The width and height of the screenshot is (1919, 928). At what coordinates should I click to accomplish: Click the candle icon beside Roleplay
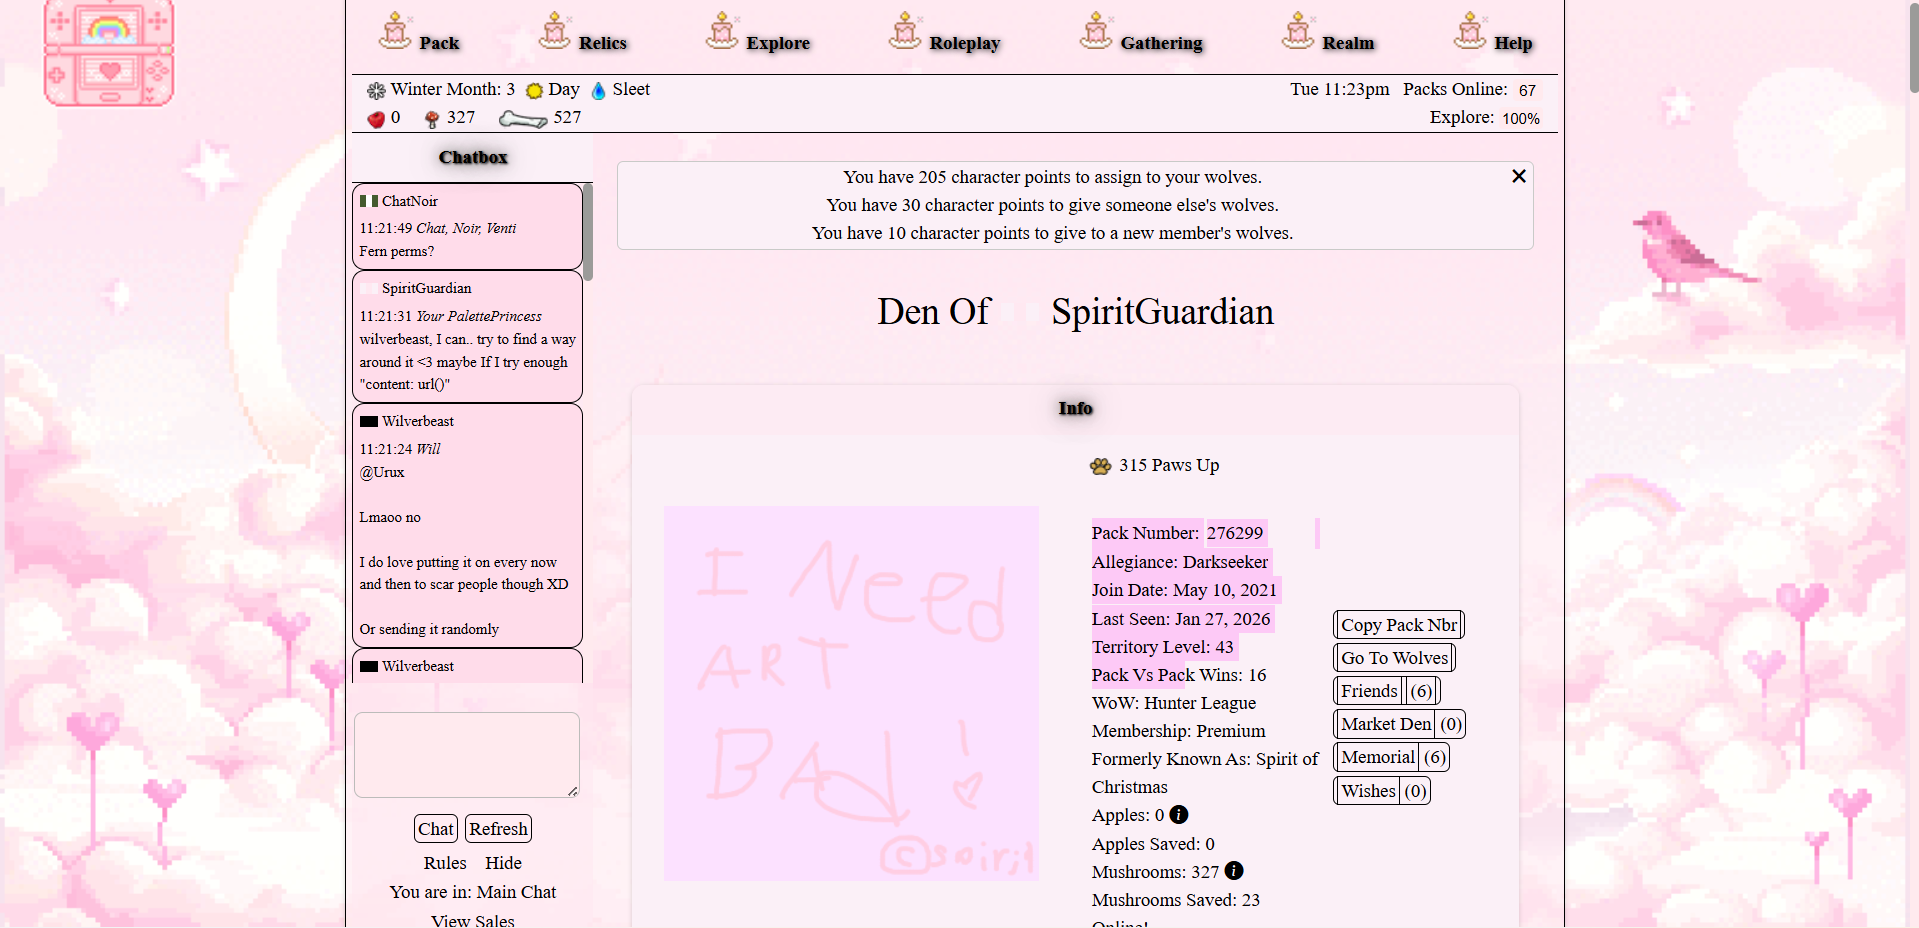pos(905,31)
